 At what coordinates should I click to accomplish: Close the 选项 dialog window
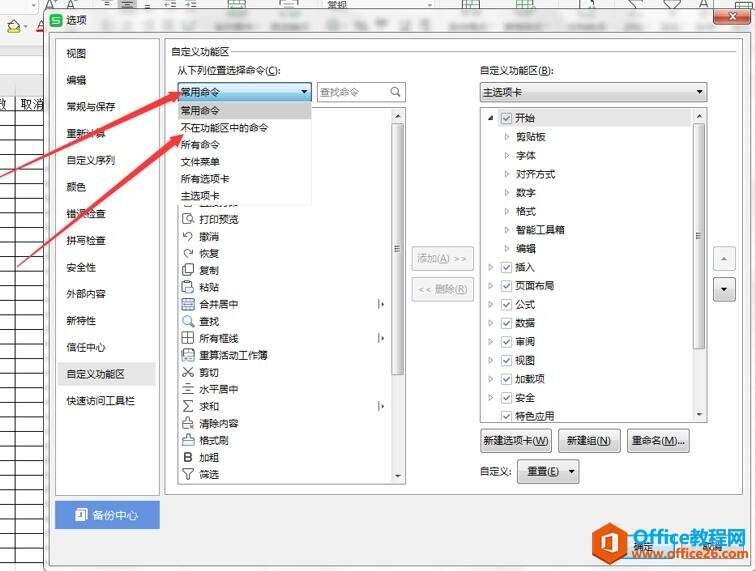pos(732,17)
